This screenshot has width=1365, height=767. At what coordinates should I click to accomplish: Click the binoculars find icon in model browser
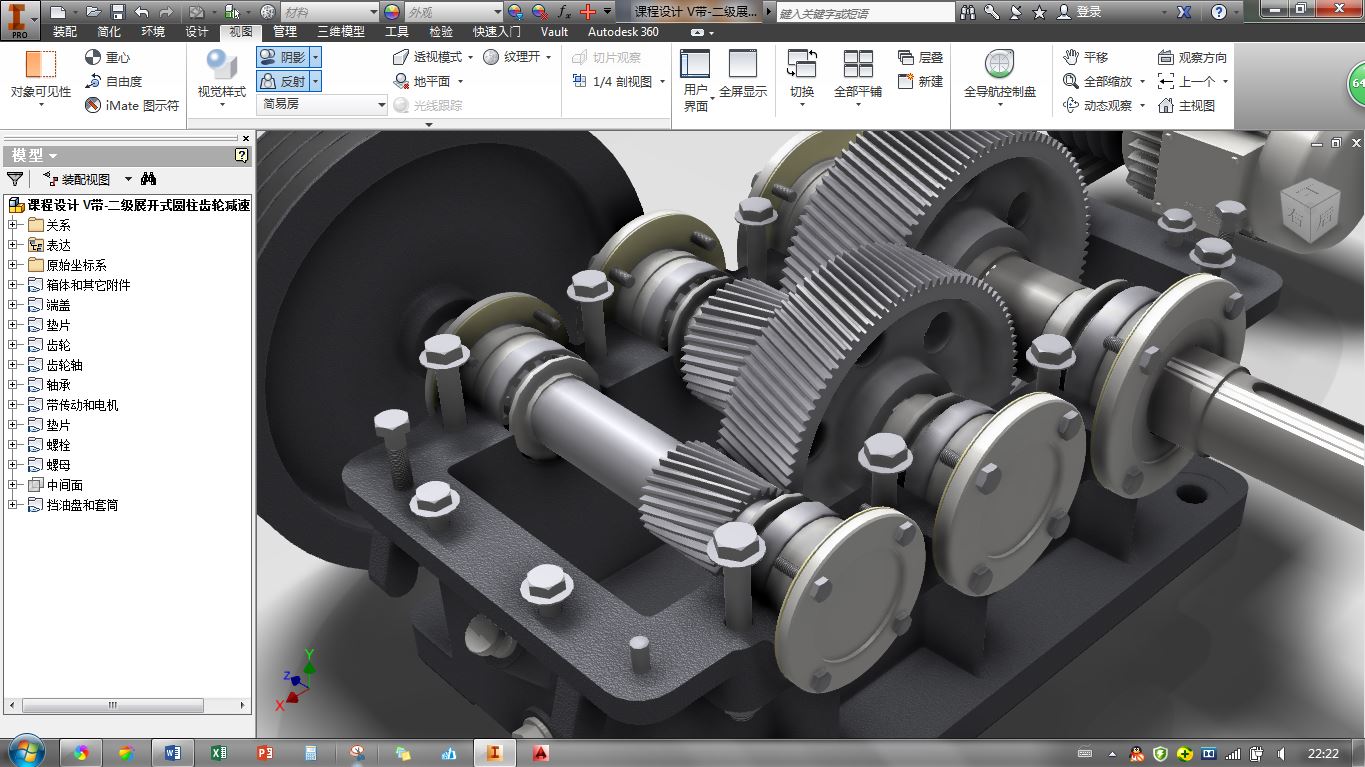pyautogui.click(x=149, y=179)
